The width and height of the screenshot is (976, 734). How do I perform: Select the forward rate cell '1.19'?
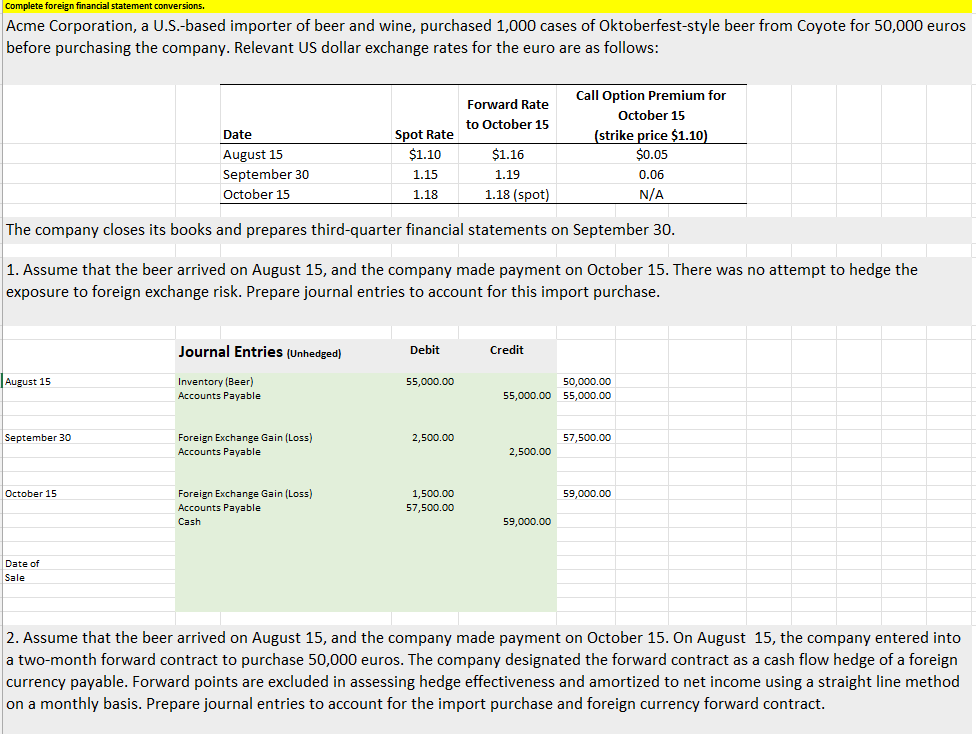(x=507, y=174)
